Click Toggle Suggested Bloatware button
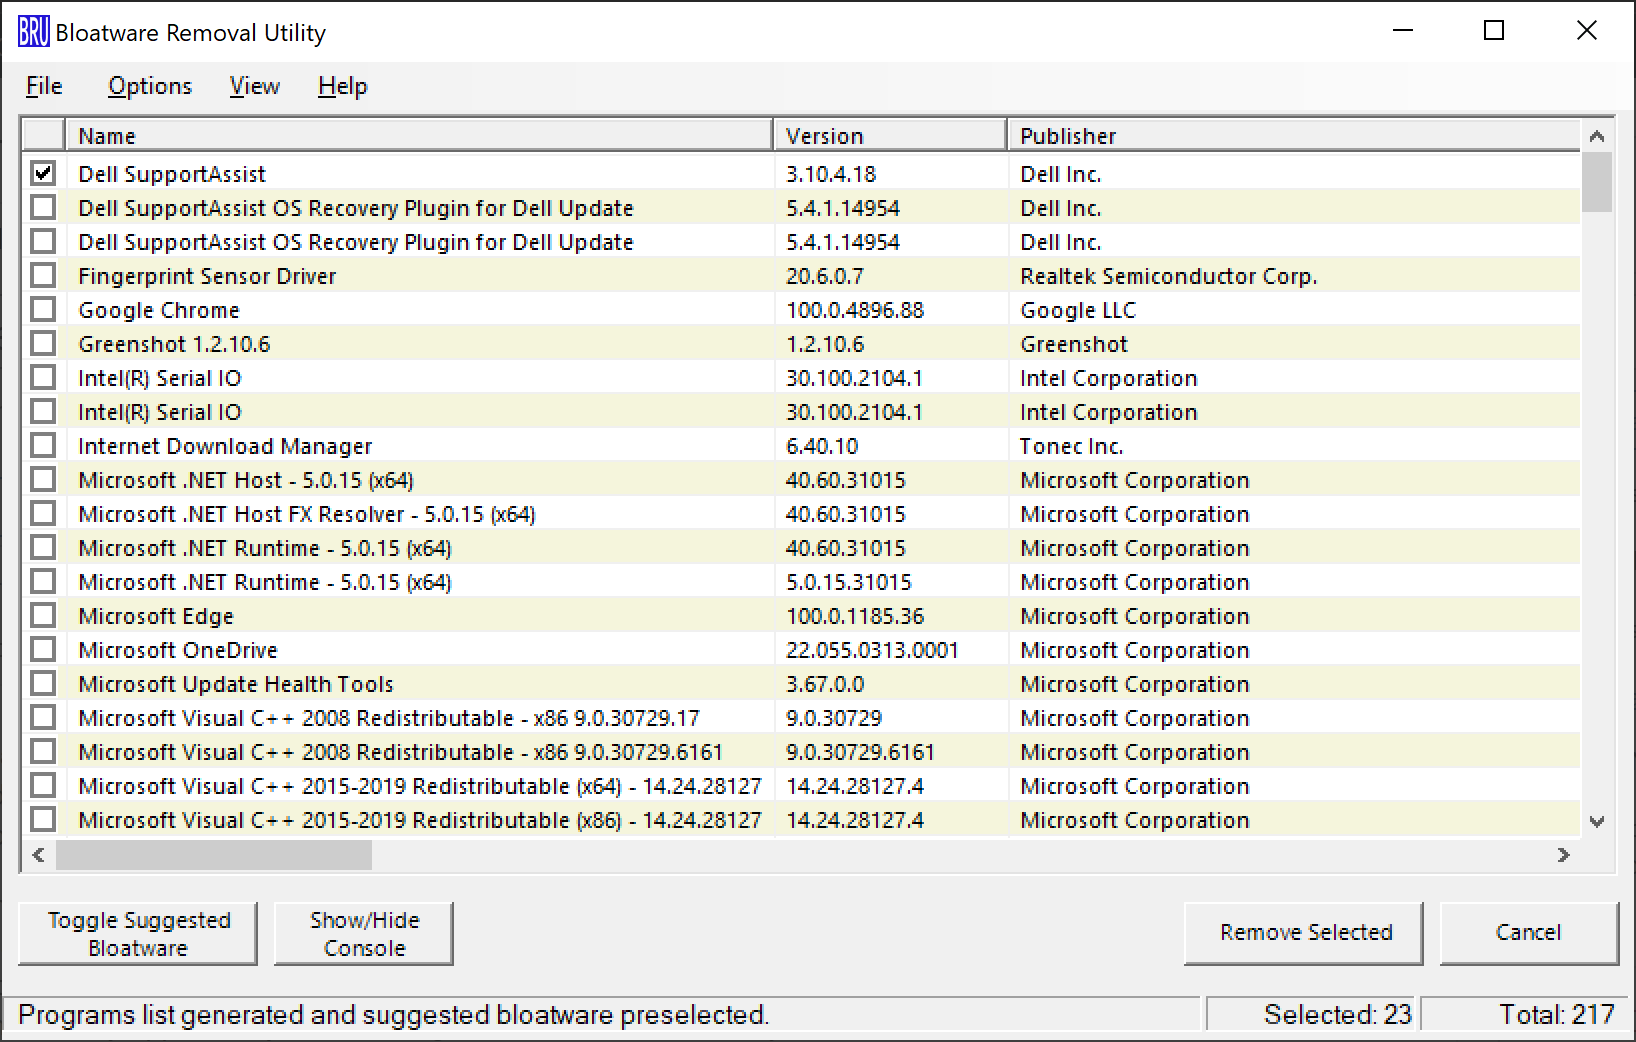Viewport: 1636px width, 1042px height. pyautogui.click(x=138, y=934)
